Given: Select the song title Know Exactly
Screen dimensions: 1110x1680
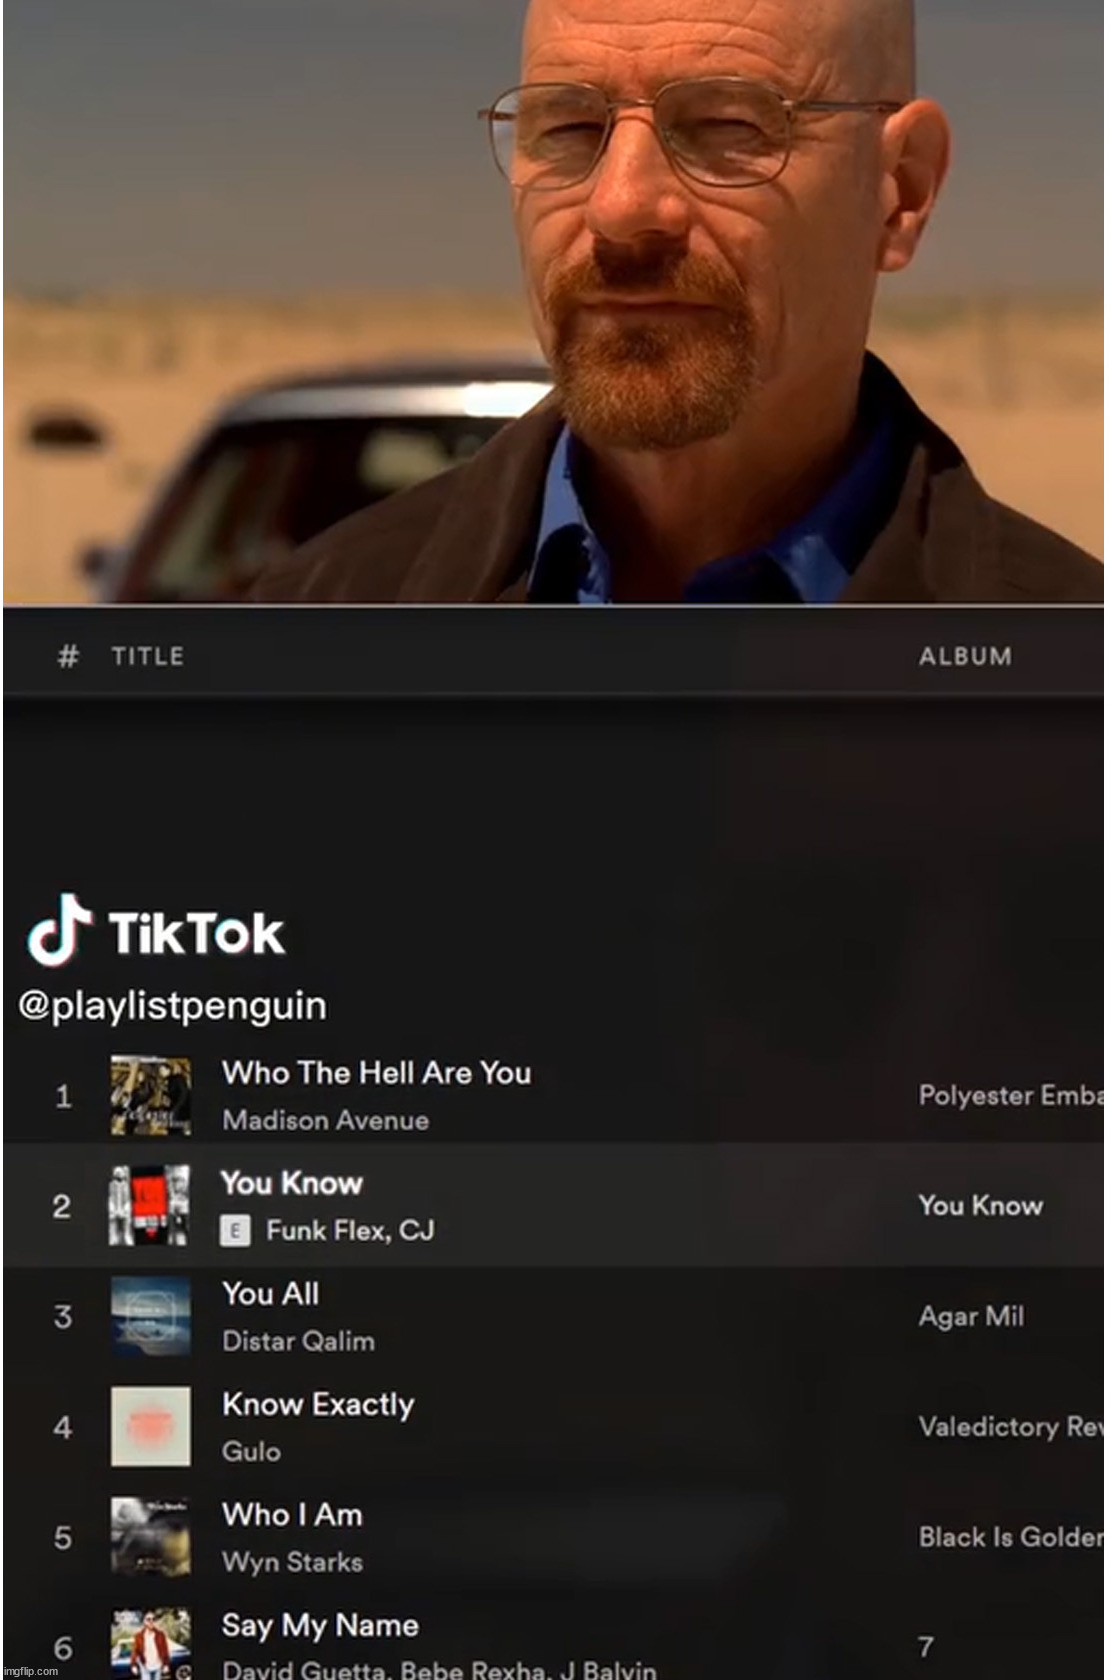Looking at the screenshot, I should click(318, 1404).
